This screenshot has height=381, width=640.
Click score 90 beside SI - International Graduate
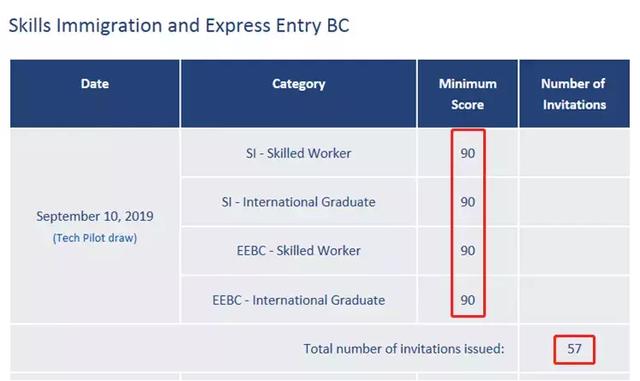[468, 202]
